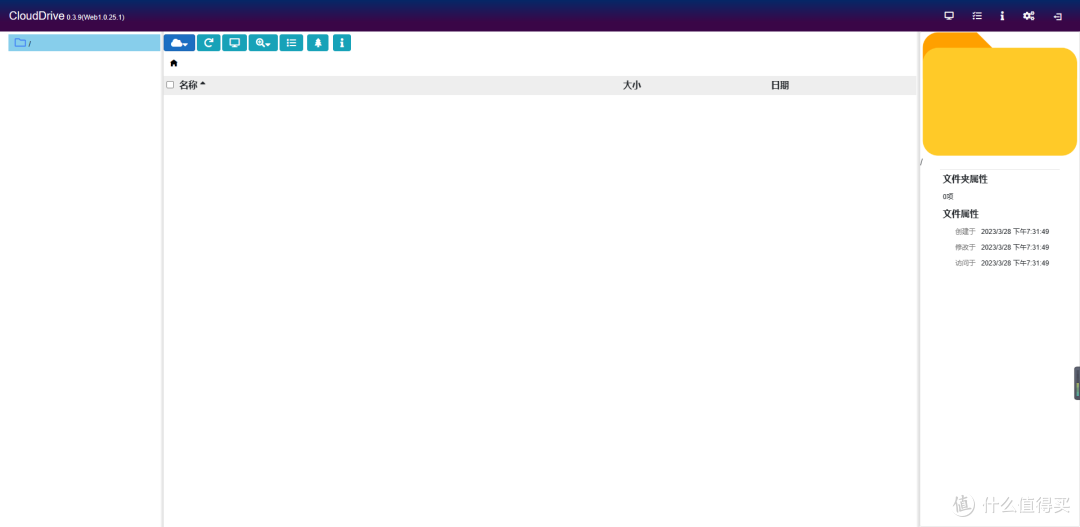Image resolution: width=1080 pixels, height=527 pixels.
Task: Click the refresh button in the teal toolbar
Action: pyautogui.click(x=208, y=43)
